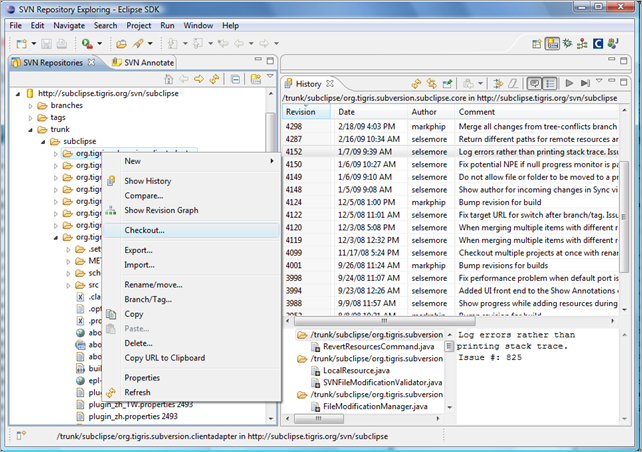Image resolution: width=642 pixels, height=452 pixels.
Task: Click the Refresh icon in History toolbar
Action: 417,83
